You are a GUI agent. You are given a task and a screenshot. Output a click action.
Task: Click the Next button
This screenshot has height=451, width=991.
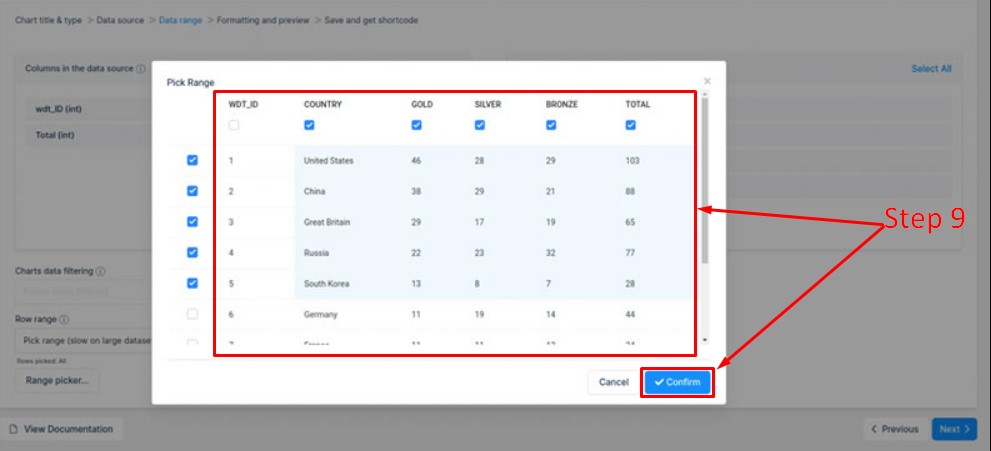954,429
